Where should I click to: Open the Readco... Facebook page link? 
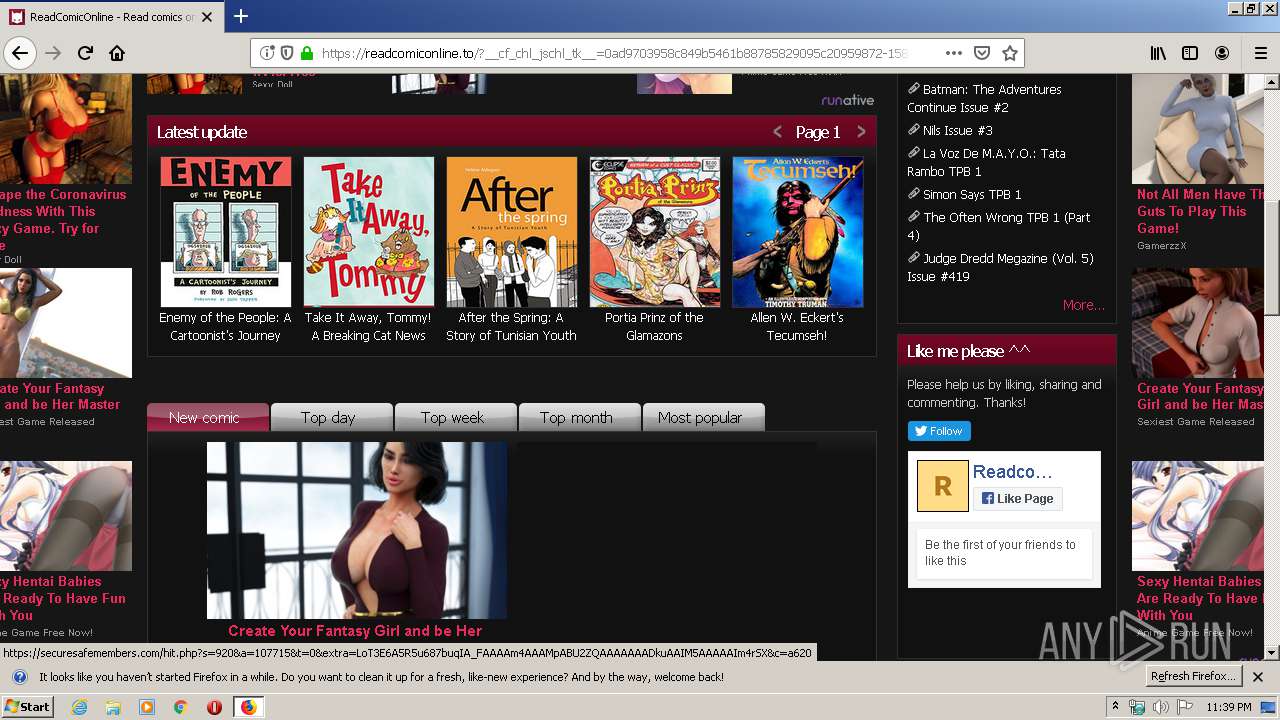1013,471
